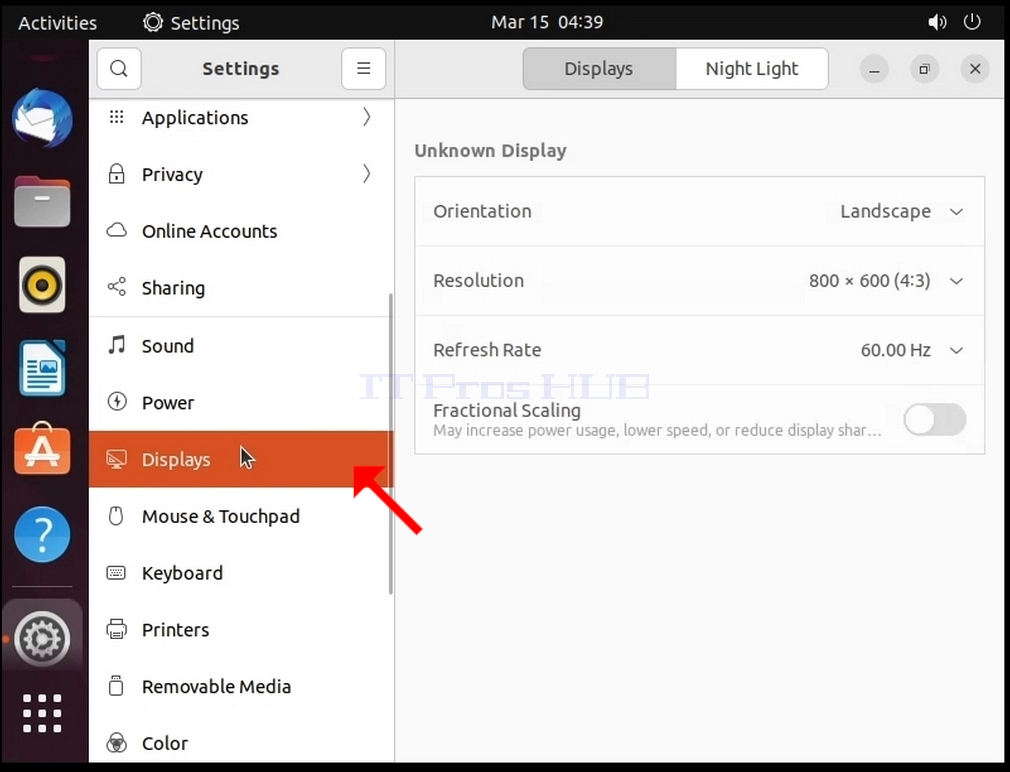1010x772 pixels.
Task: Click the Online Accounts cloud icon
Action: (x=117, y=231)
